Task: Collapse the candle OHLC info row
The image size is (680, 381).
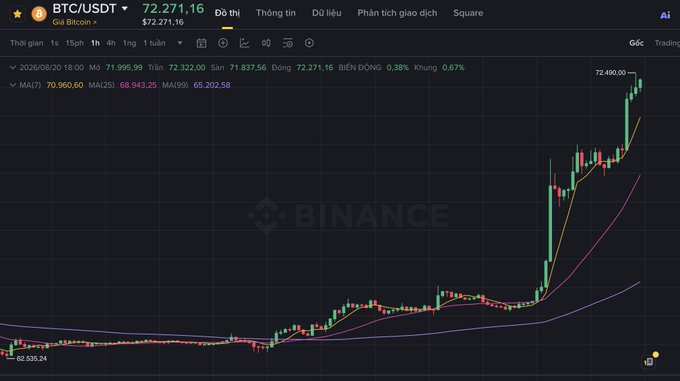Action: pyautogui.click(x=13, y=68)
